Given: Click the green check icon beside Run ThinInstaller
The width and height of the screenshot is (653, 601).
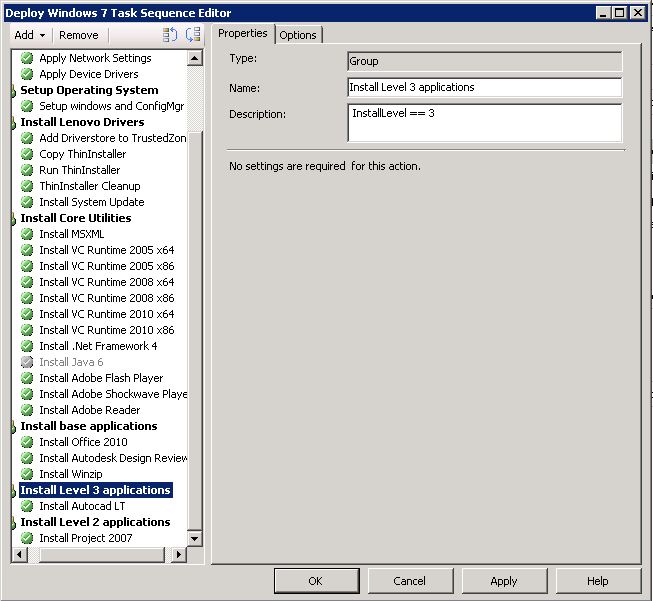Looking at the screenshot, I should (x=27, y=170).
